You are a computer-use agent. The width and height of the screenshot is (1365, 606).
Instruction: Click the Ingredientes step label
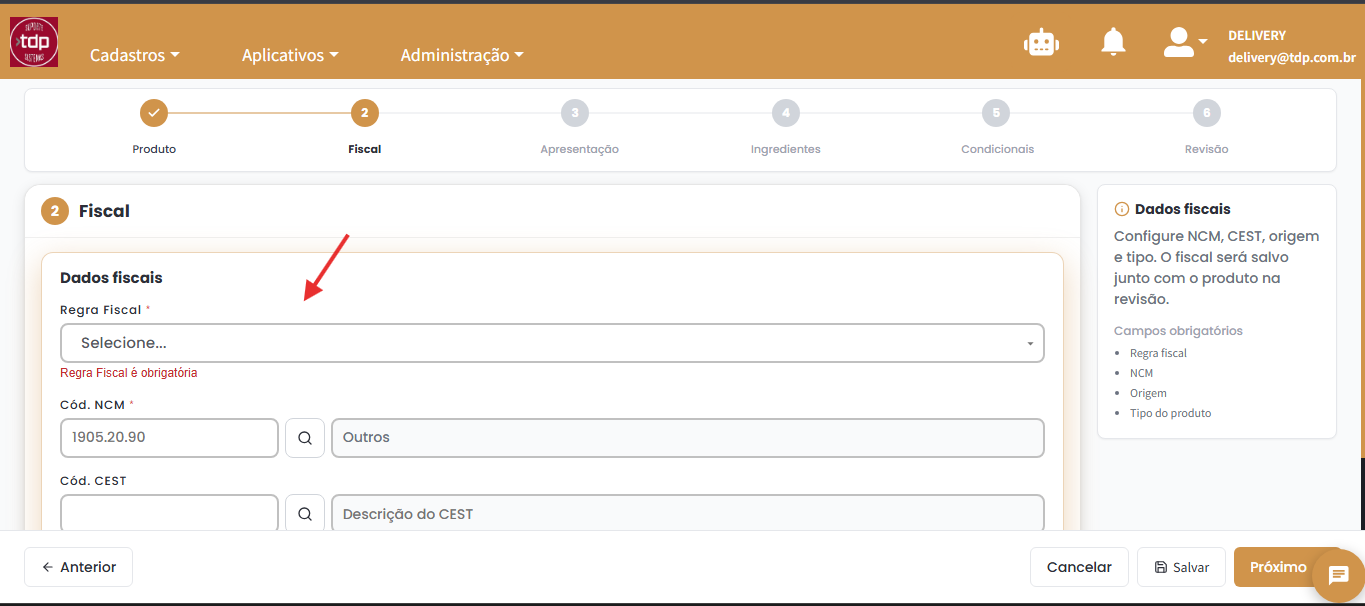coord(786,149)
